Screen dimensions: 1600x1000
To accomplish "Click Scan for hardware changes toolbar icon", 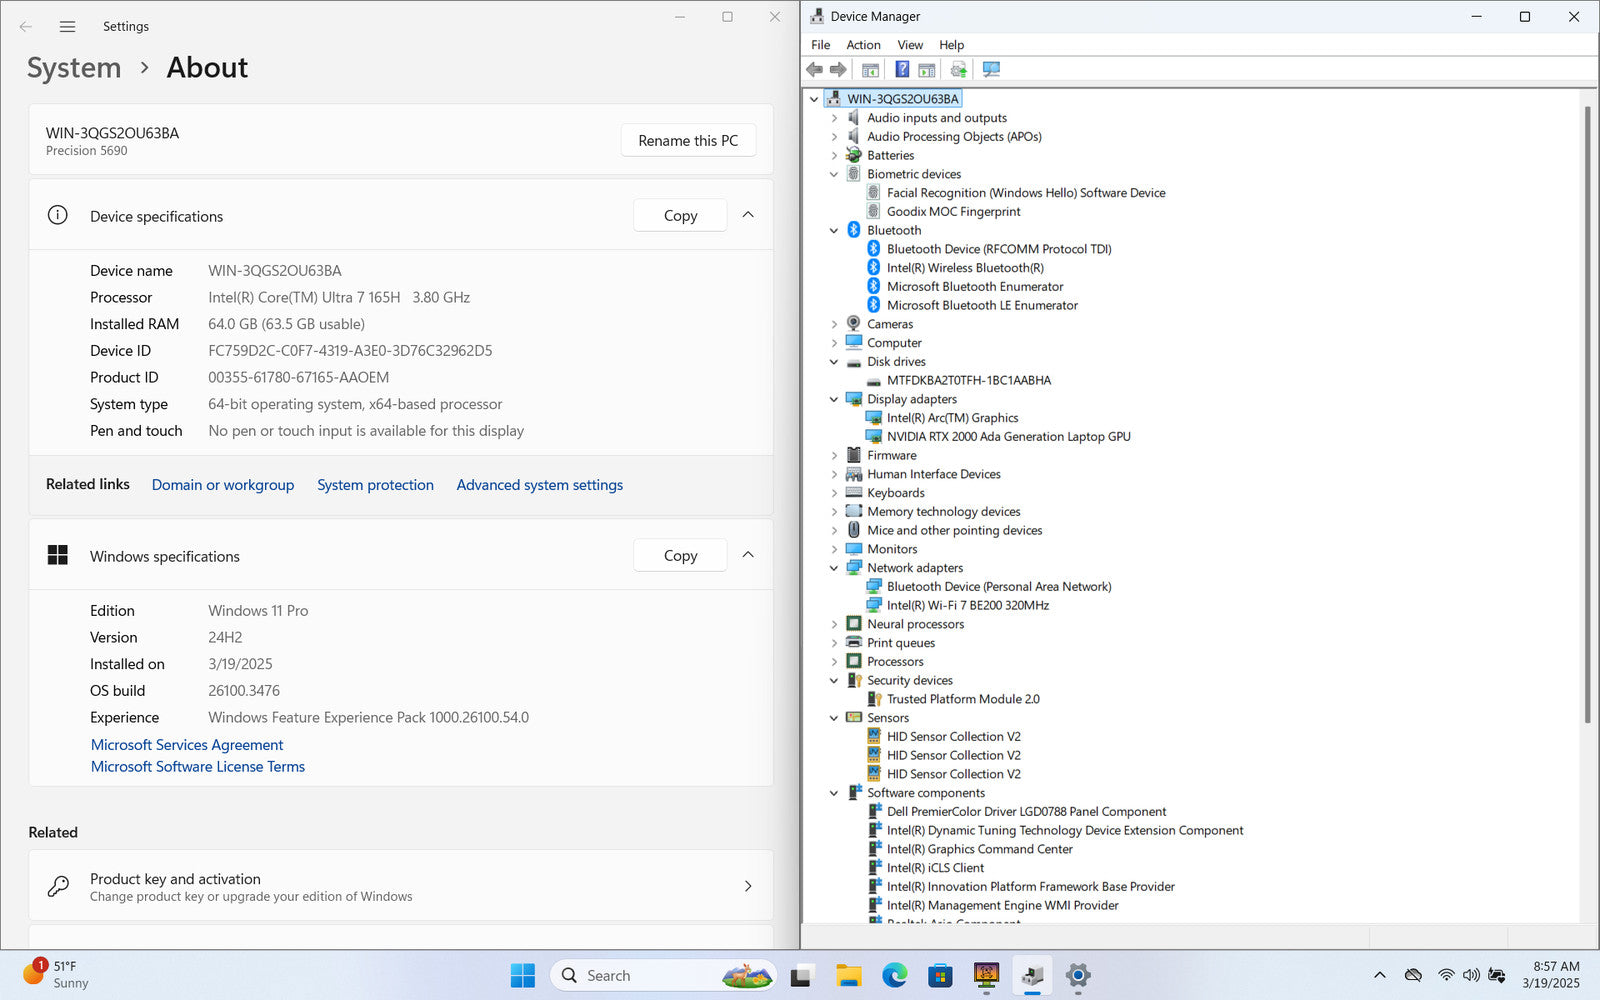I will [x=991, y=69].
